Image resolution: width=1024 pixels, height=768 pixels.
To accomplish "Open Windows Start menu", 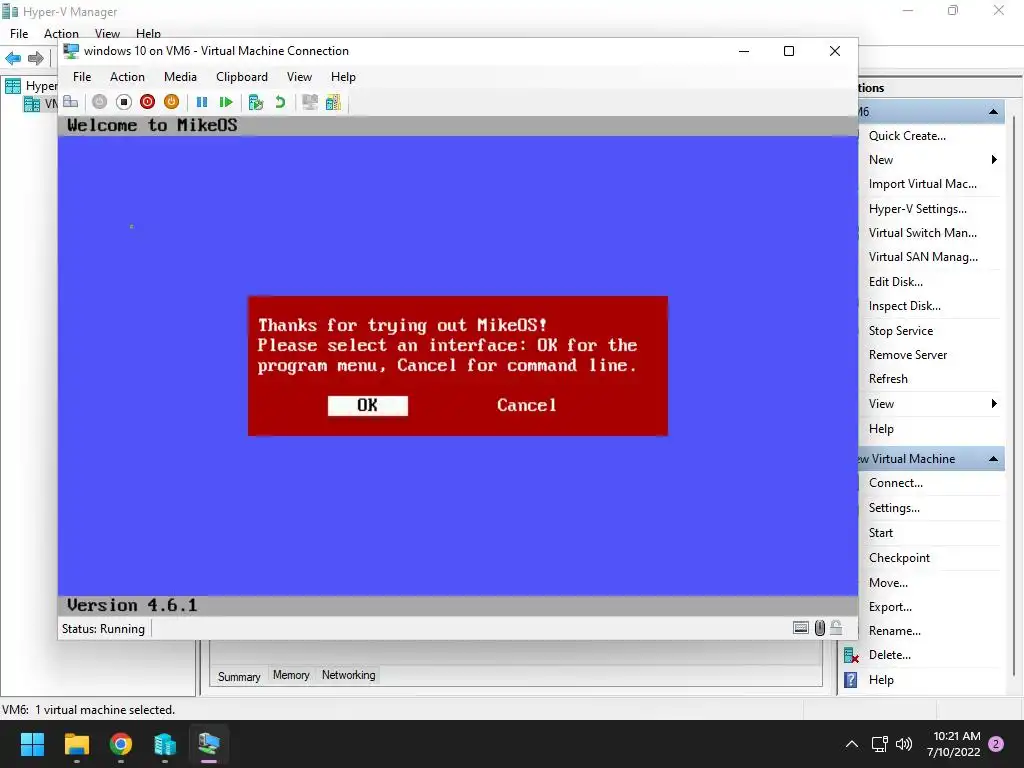I will (x=32, y=744).
